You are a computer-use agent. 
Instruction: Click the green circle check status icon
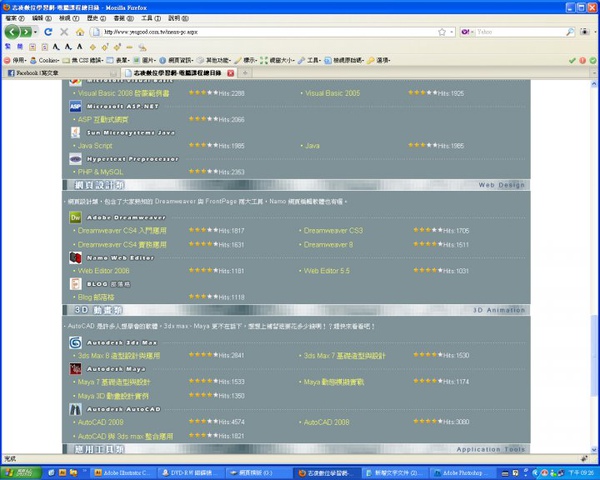593,60
